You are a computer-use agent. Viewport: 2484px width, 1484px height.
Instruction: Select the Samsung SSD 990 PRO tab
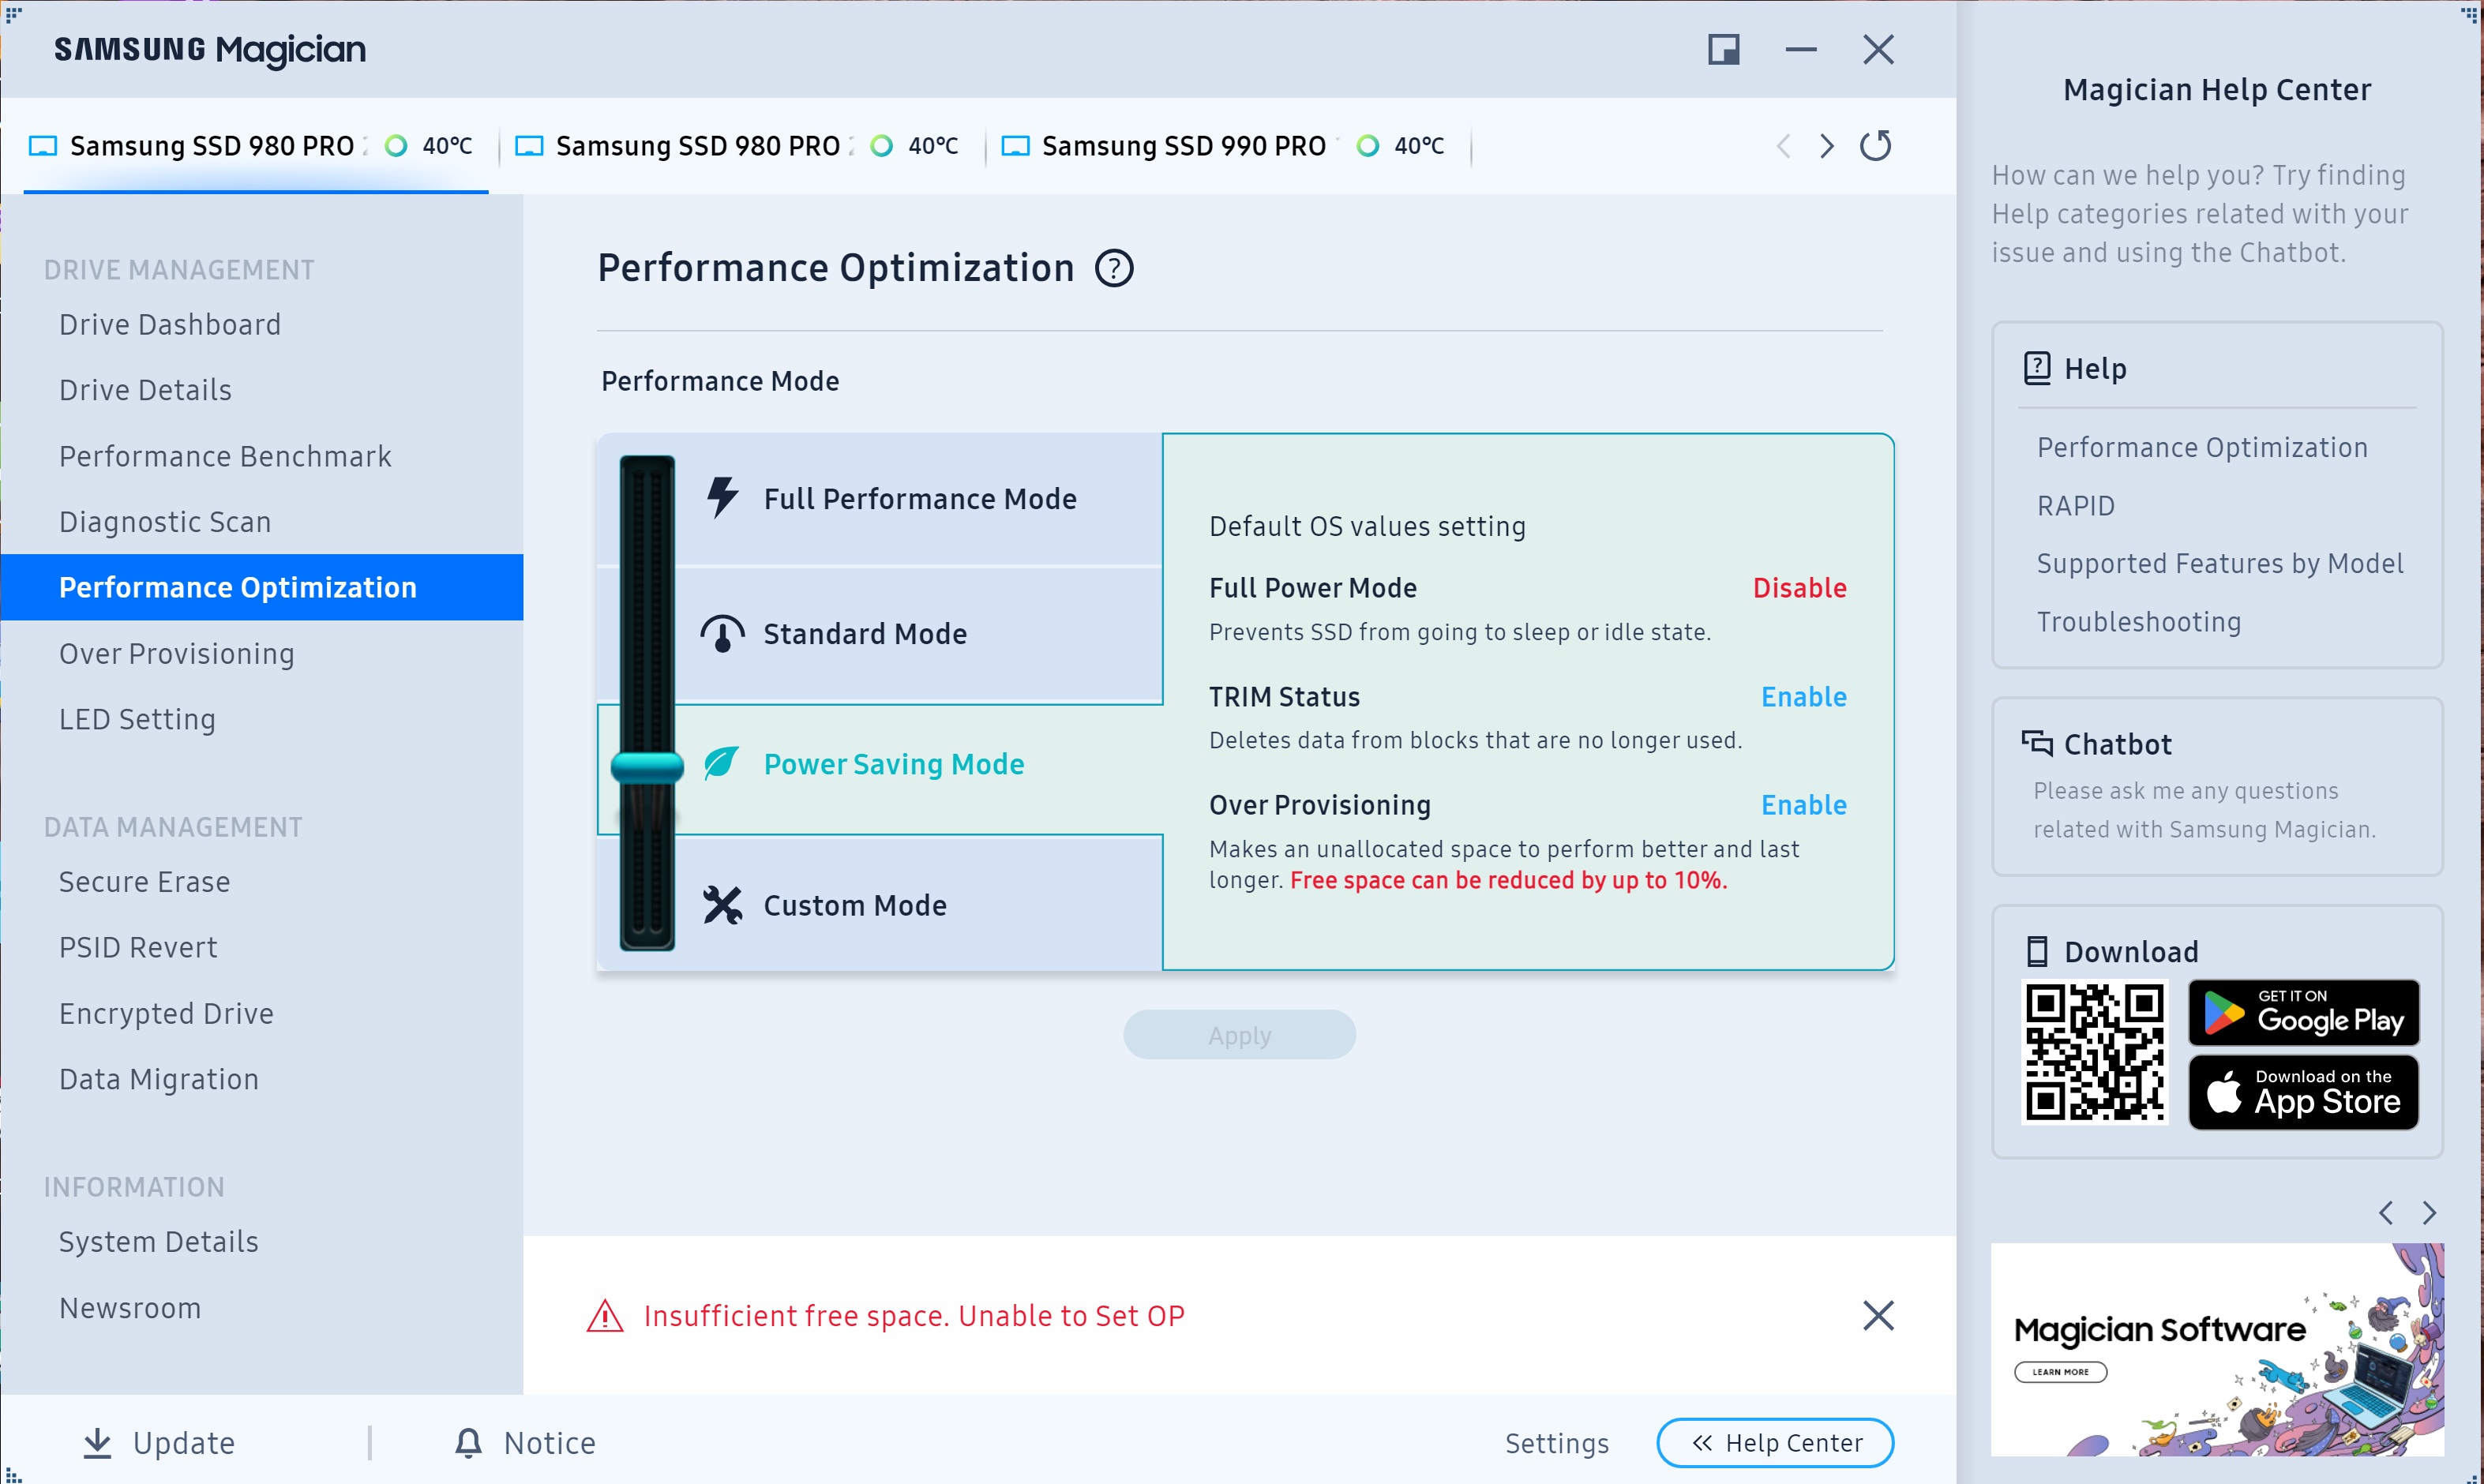[1228, 146]
